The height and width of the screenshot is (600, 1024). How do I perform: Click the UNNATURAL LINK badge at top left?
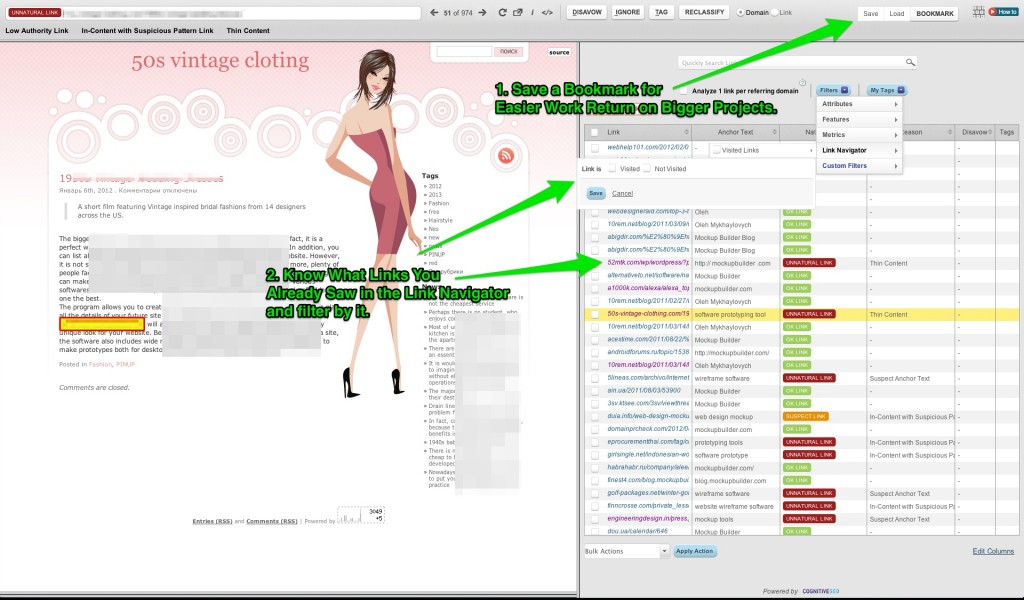click(x=35, y=12)
